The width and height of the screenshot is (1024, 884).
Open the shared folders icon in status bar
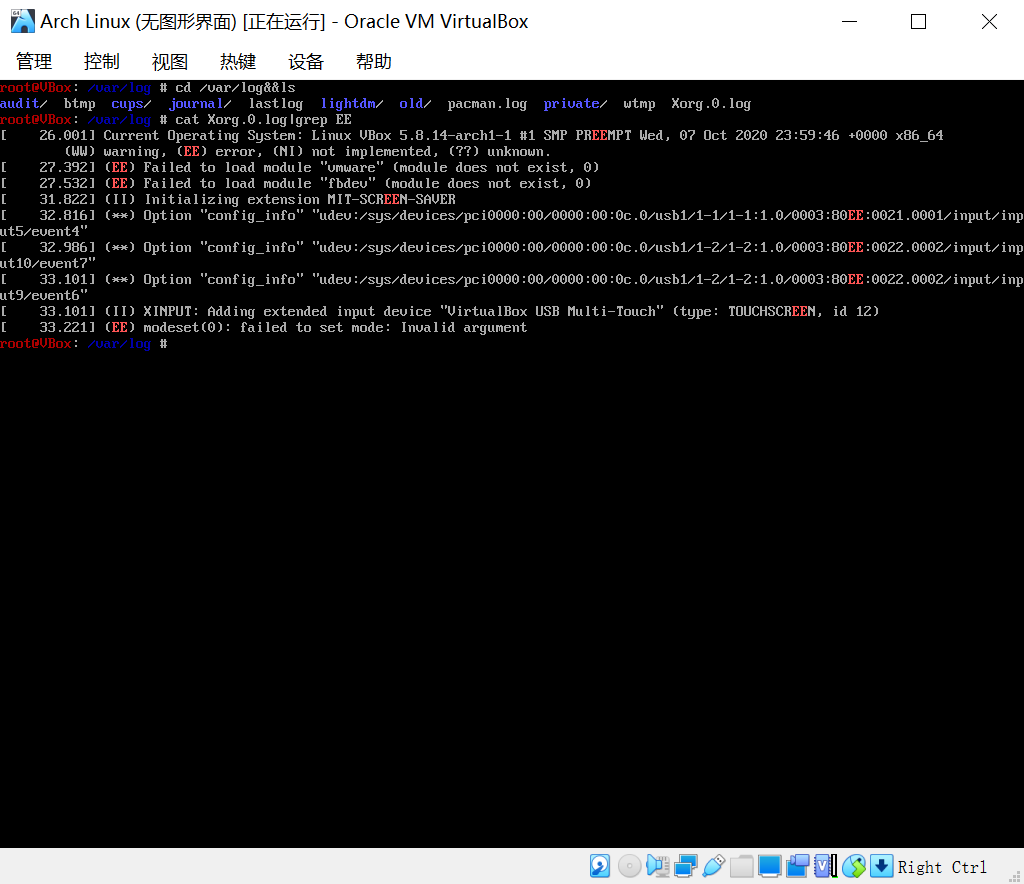pyautogui.click(x=740, y=865)
